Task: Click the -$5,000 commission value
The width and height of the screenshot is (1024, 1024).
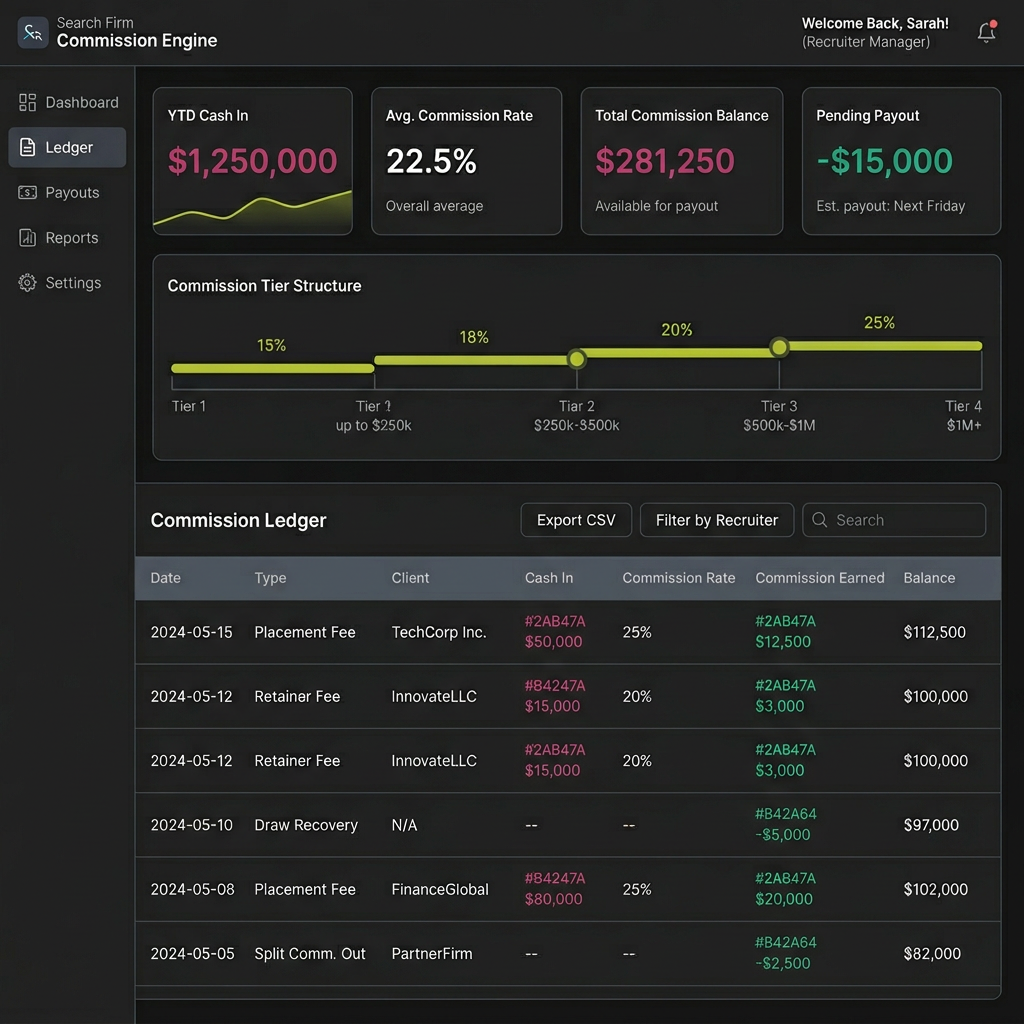Action: pyautogui.click(x=782, y=835)
